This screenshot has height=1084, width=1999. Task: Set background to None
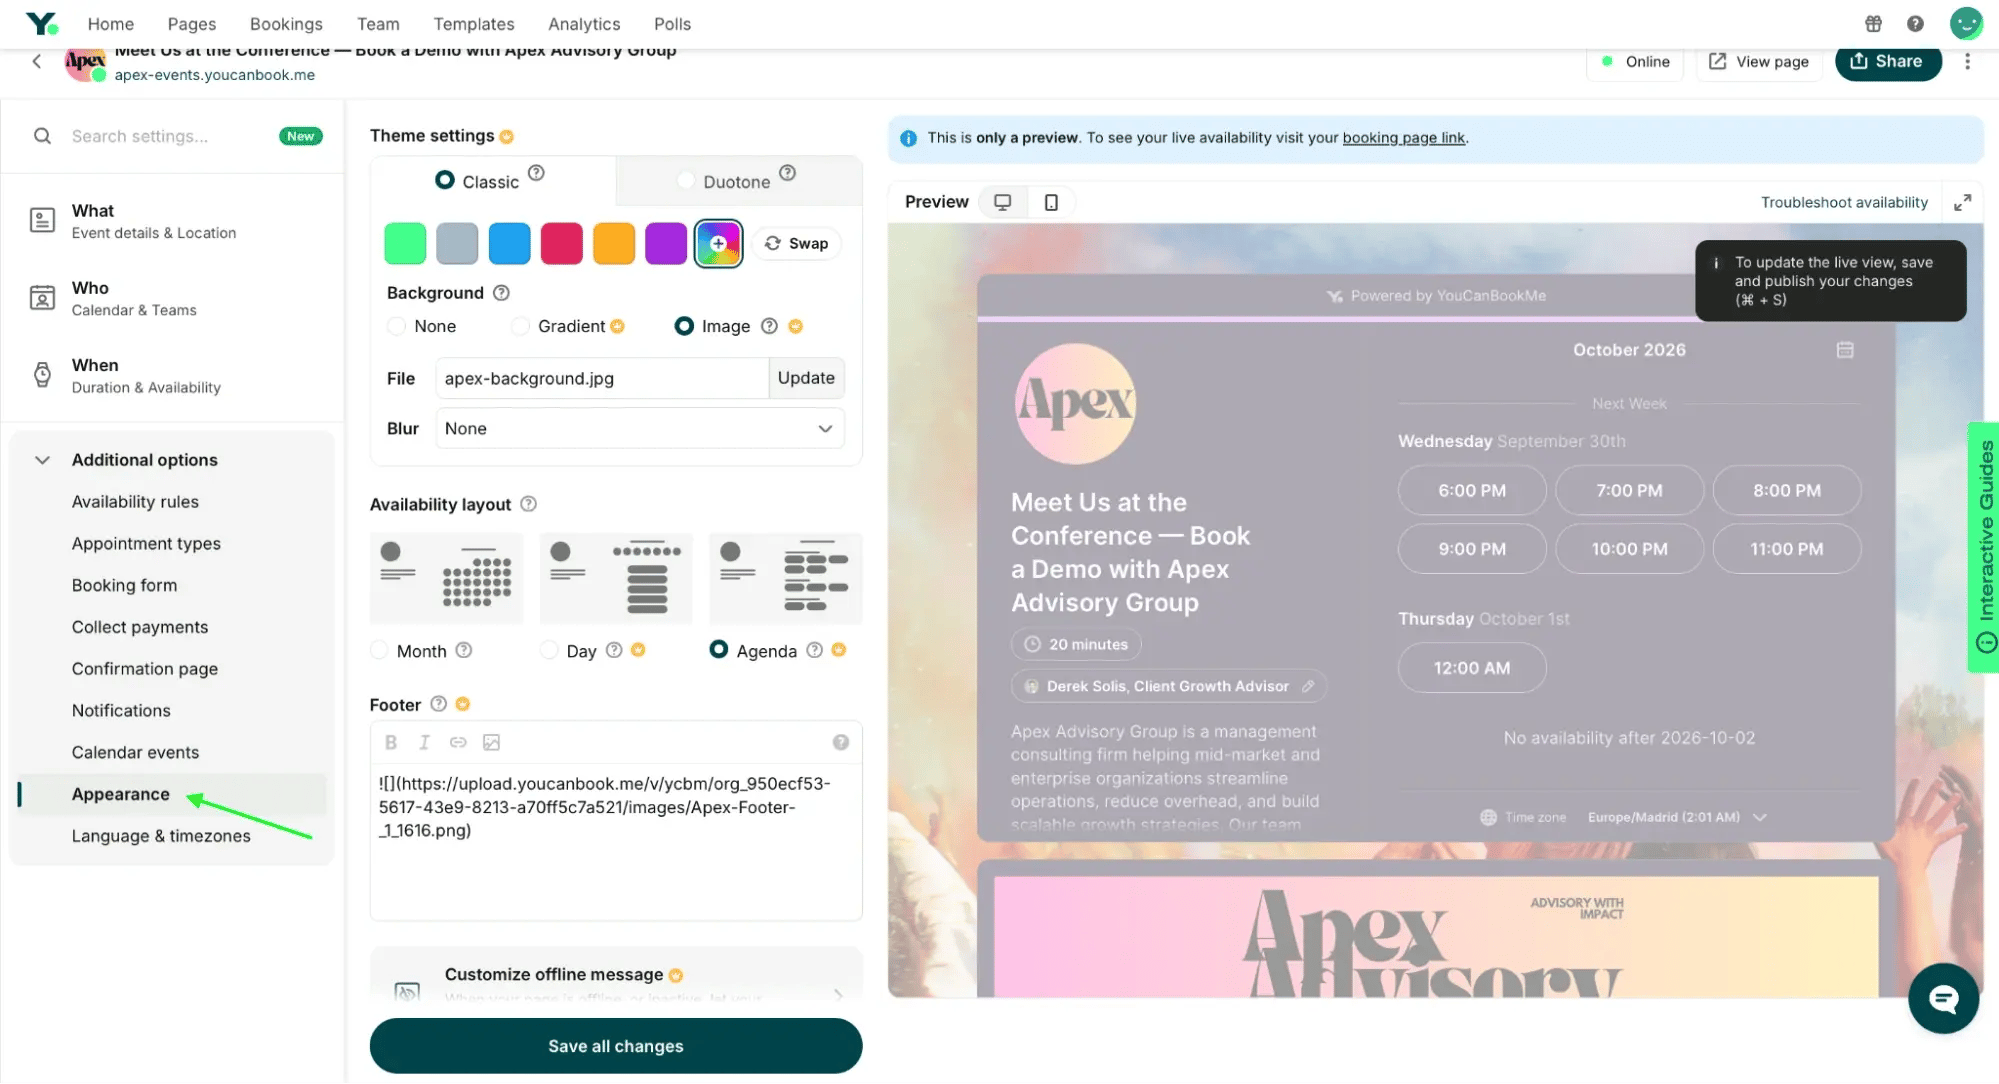pos(396,326)
